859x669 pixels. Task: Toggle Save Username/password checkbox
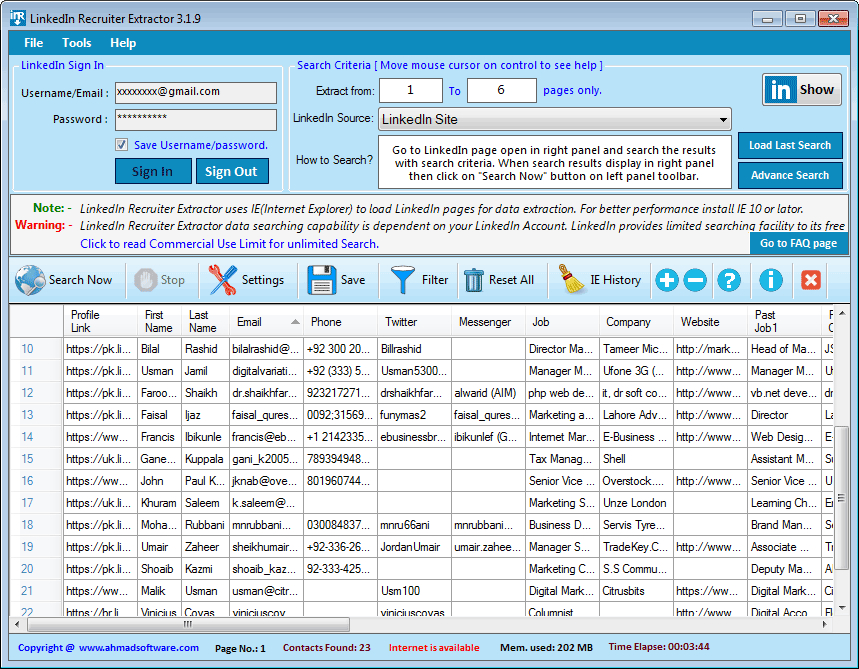click(122, 145)
